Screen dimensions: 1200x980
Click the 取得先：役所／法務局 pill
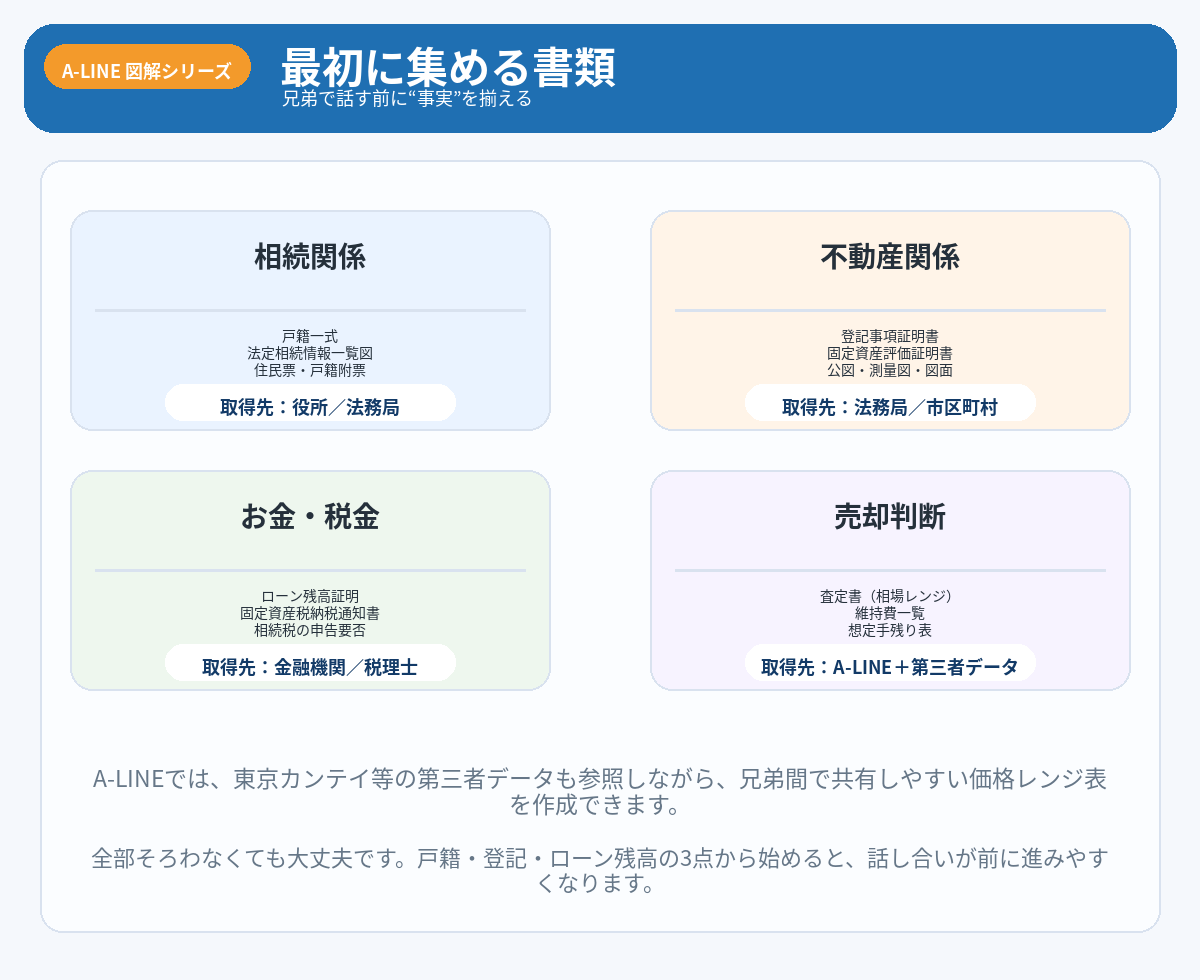(x=310, y=406)
